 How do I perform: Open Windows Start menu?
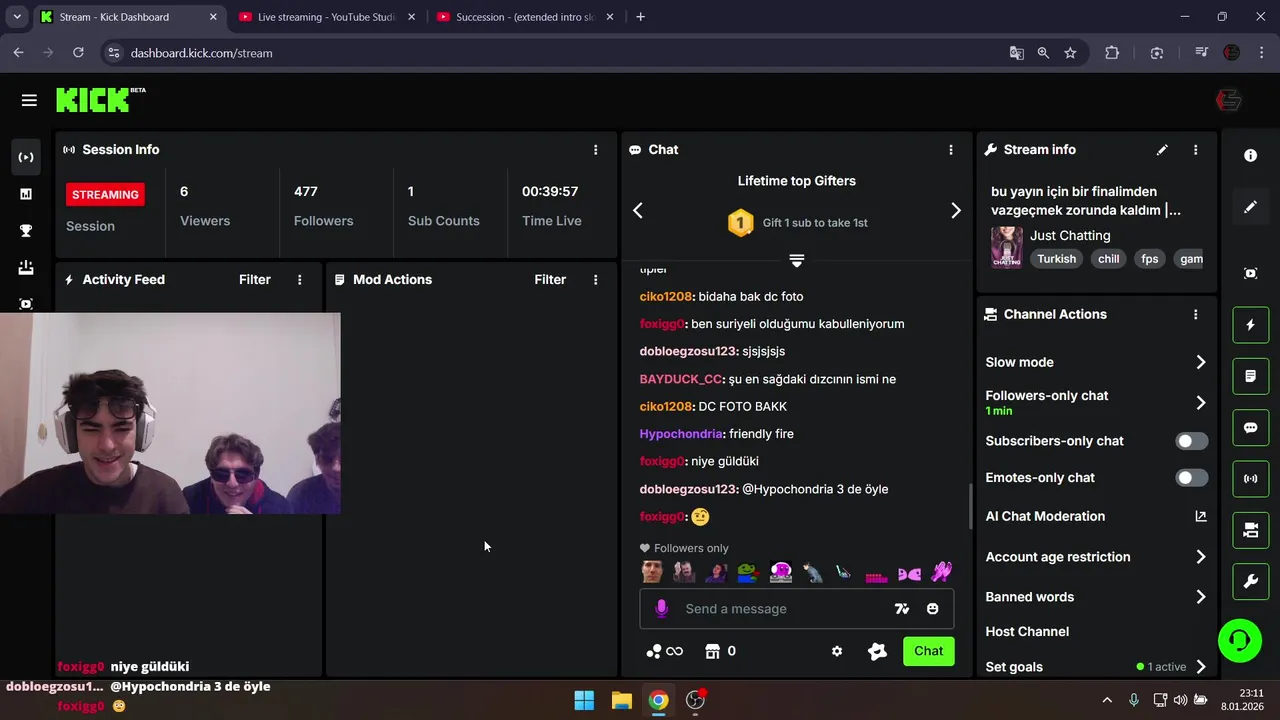584,700
